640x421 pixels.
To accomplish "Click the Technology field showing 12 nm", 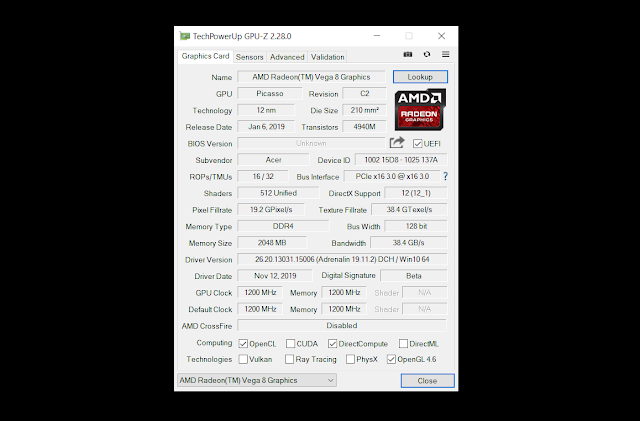I will [266, 110].
